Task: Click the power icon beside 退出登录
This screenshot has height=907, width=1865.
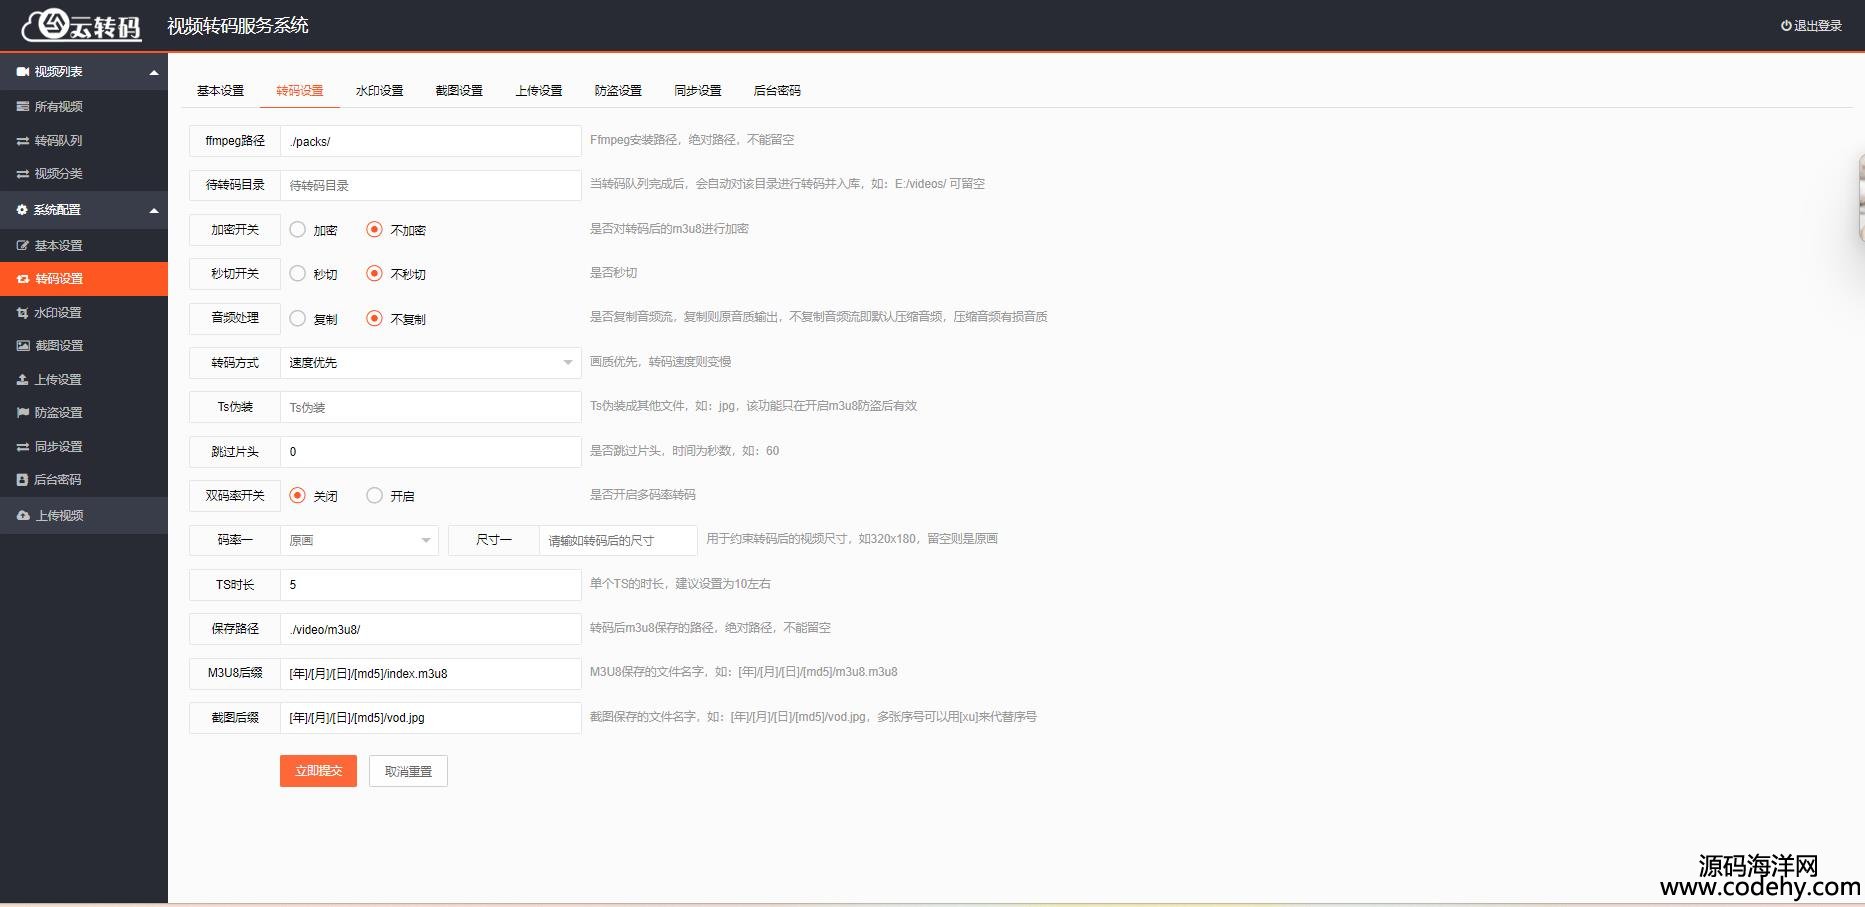Action: 1786,26
